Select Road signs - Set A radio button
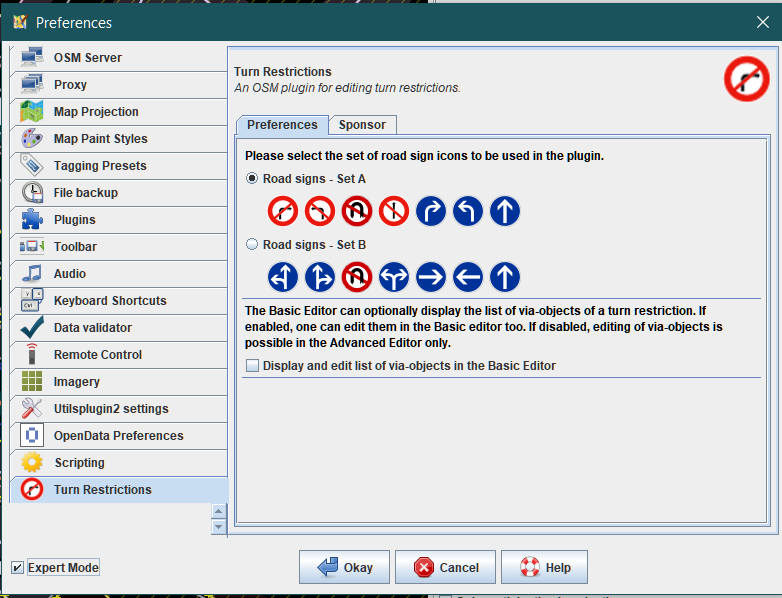This screenshot has width=782, height=598. click(252, 179)
